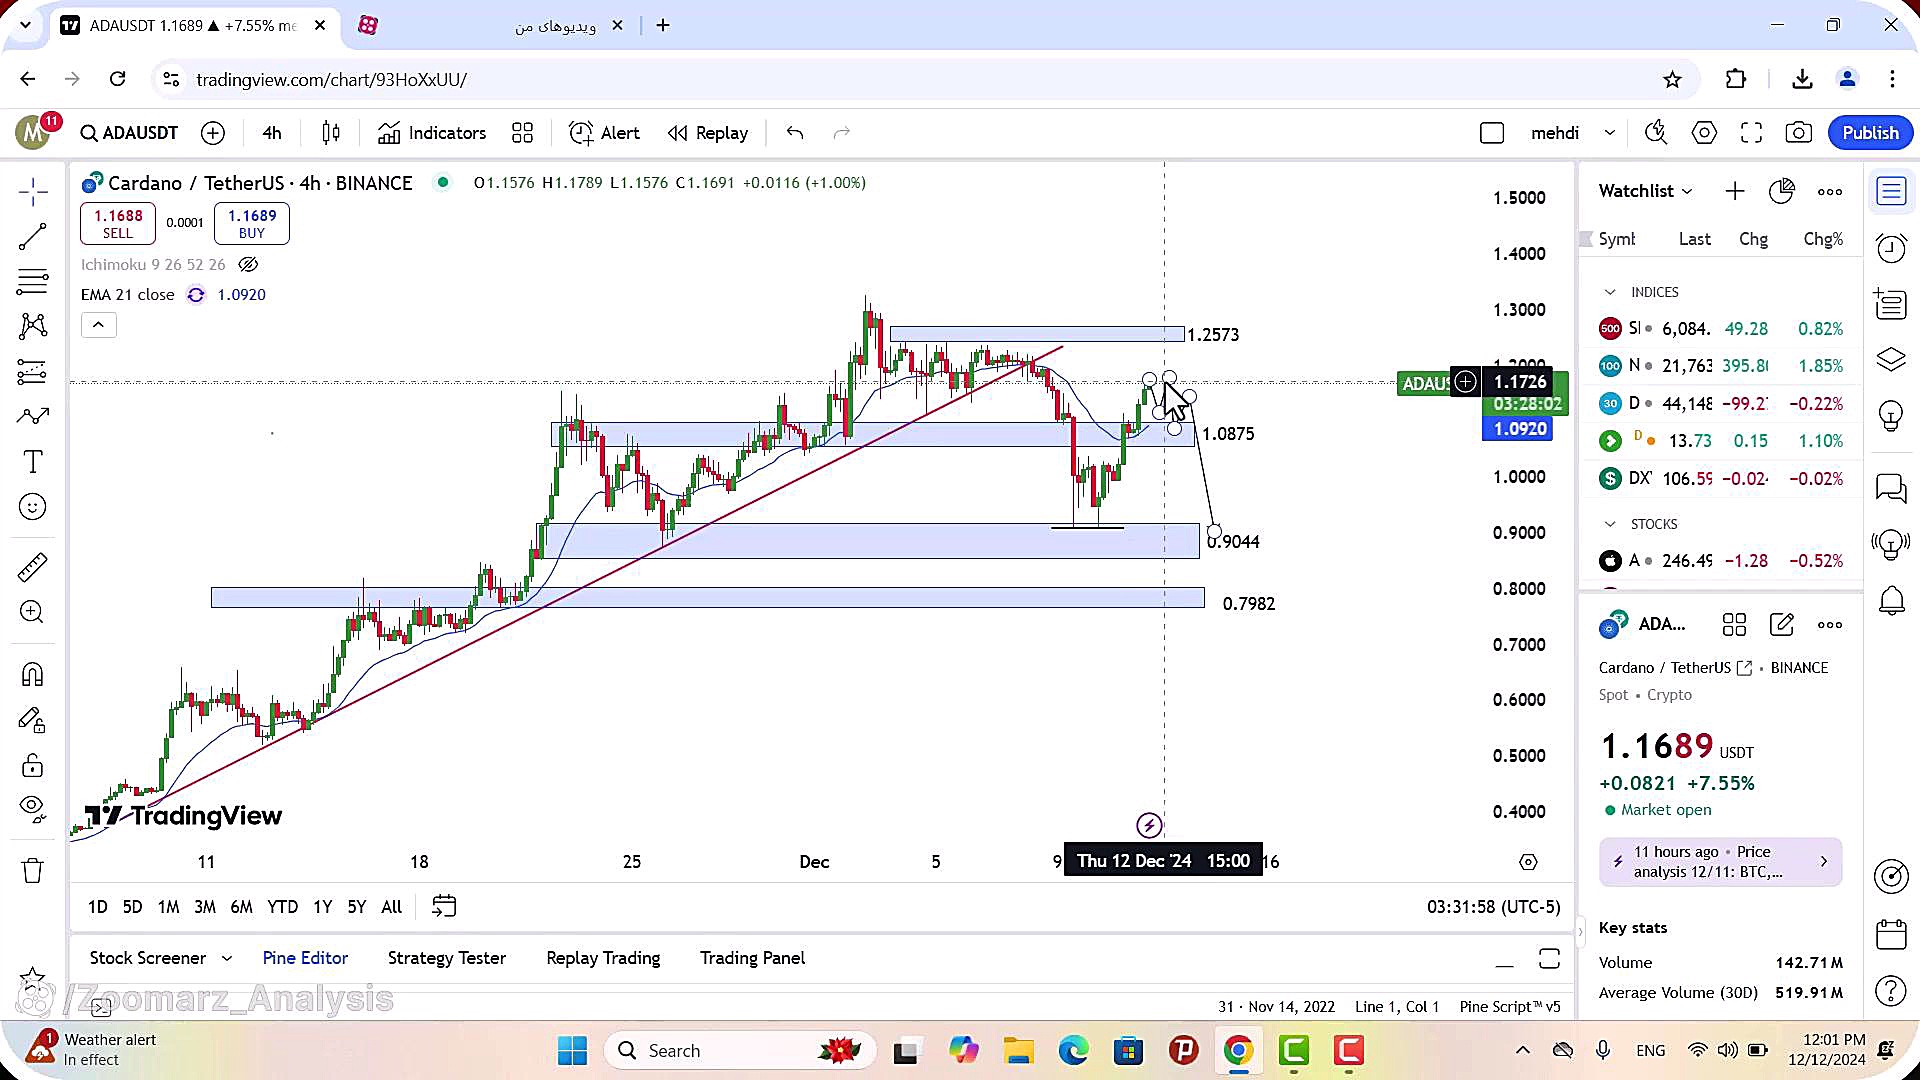Viewport: 1920px width, 1080px height.
Task: Switch to Strategy Tester tab
Action: coord(447,958)
